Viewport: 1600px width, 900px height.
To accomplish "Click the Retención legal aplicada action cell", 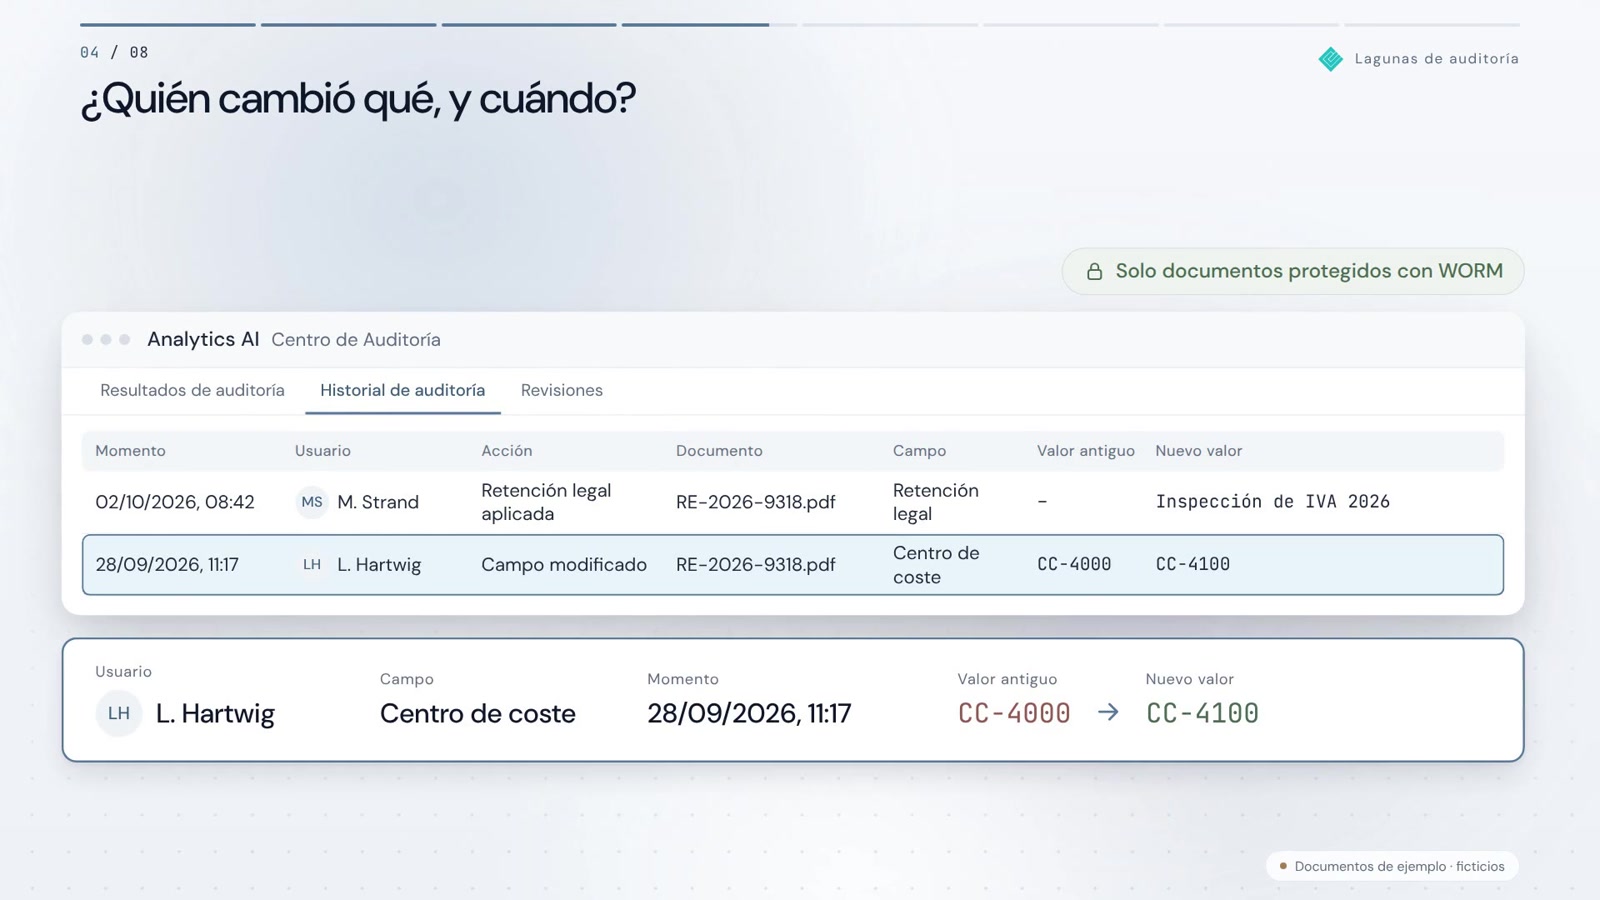I will 546,502.
